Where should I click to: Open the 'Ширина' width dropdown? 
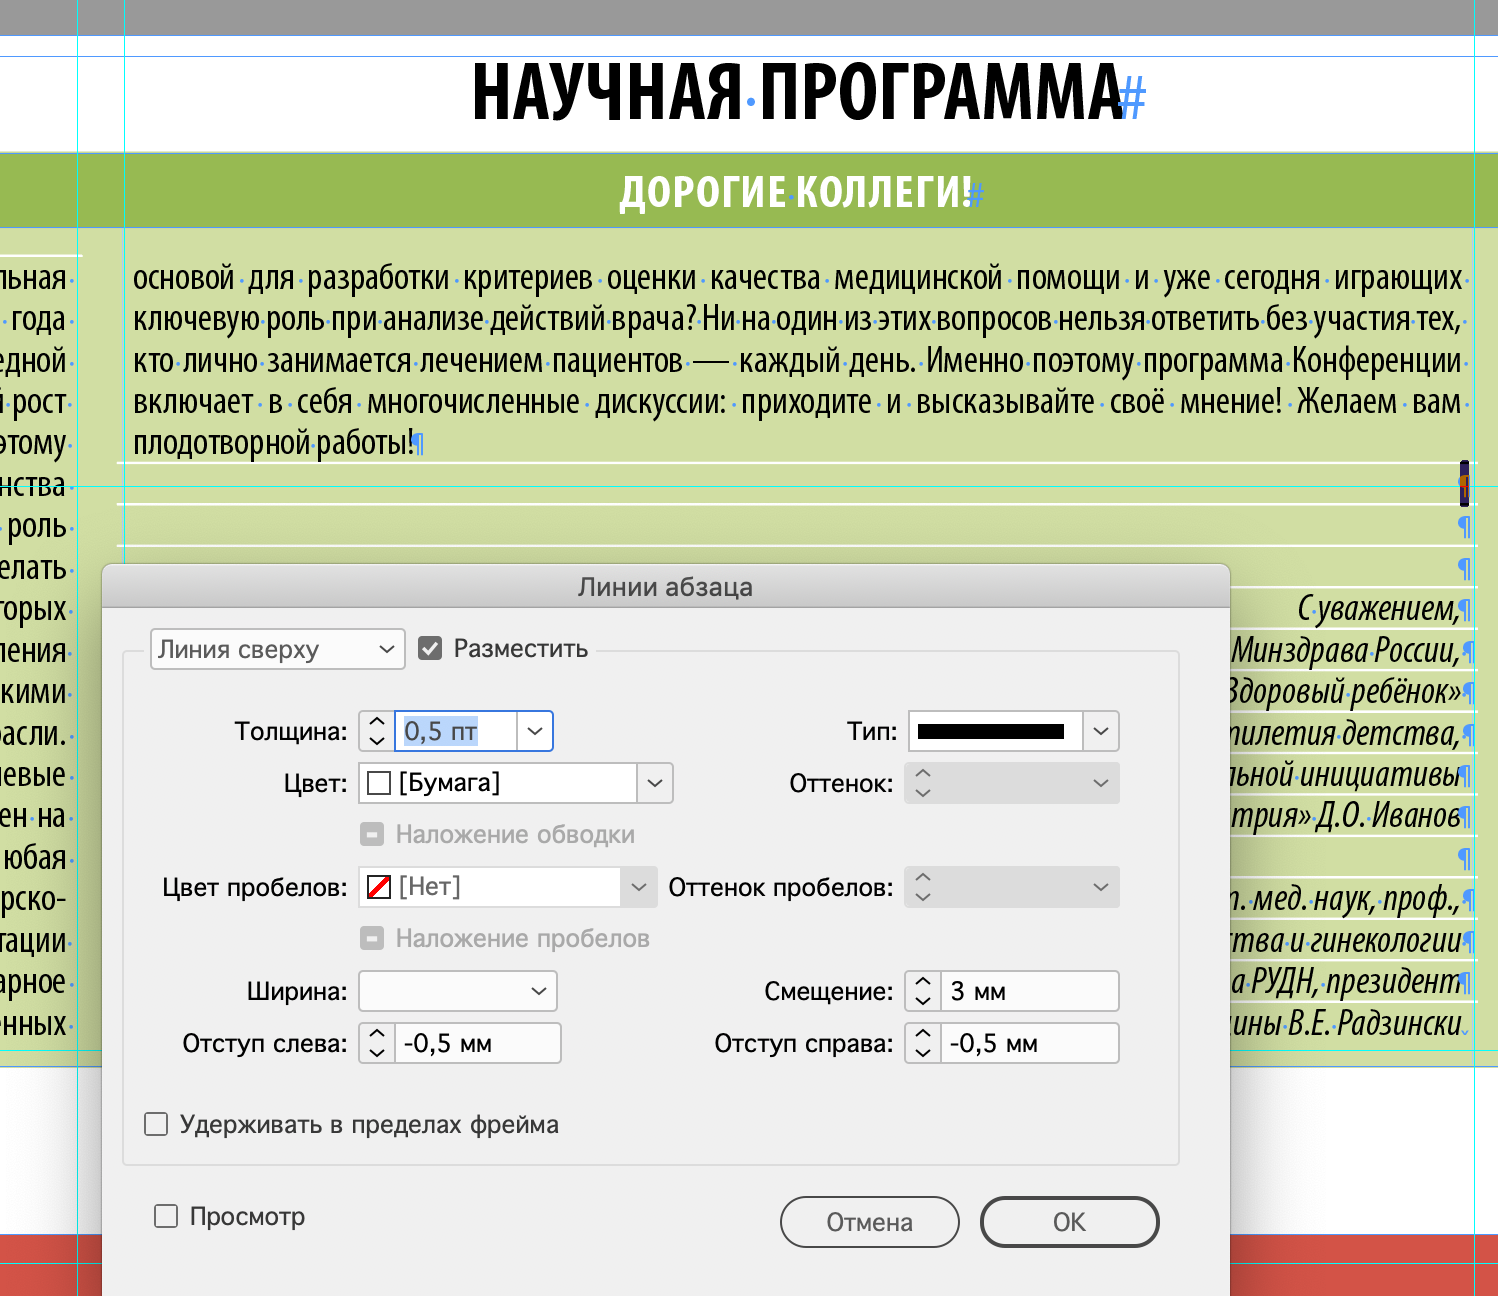tap(458, 991)
